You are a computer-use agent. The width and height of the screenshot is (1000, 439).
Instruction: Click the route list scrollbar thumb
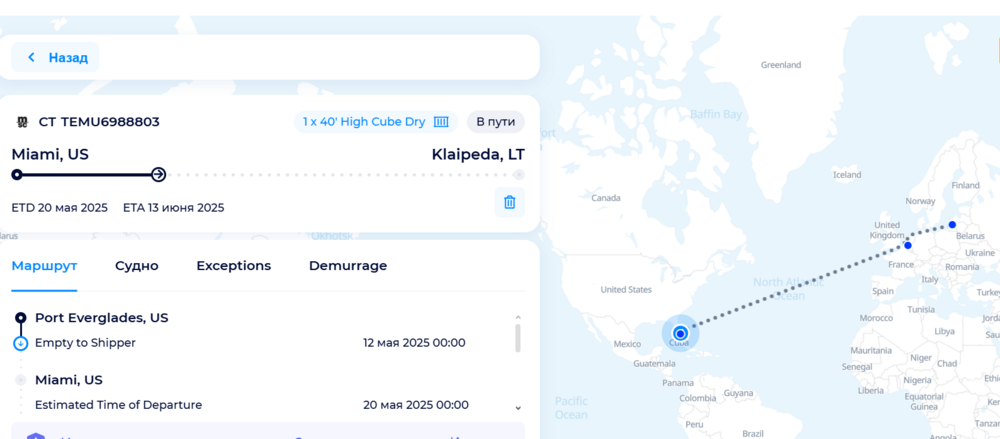(x=517, y=337)
